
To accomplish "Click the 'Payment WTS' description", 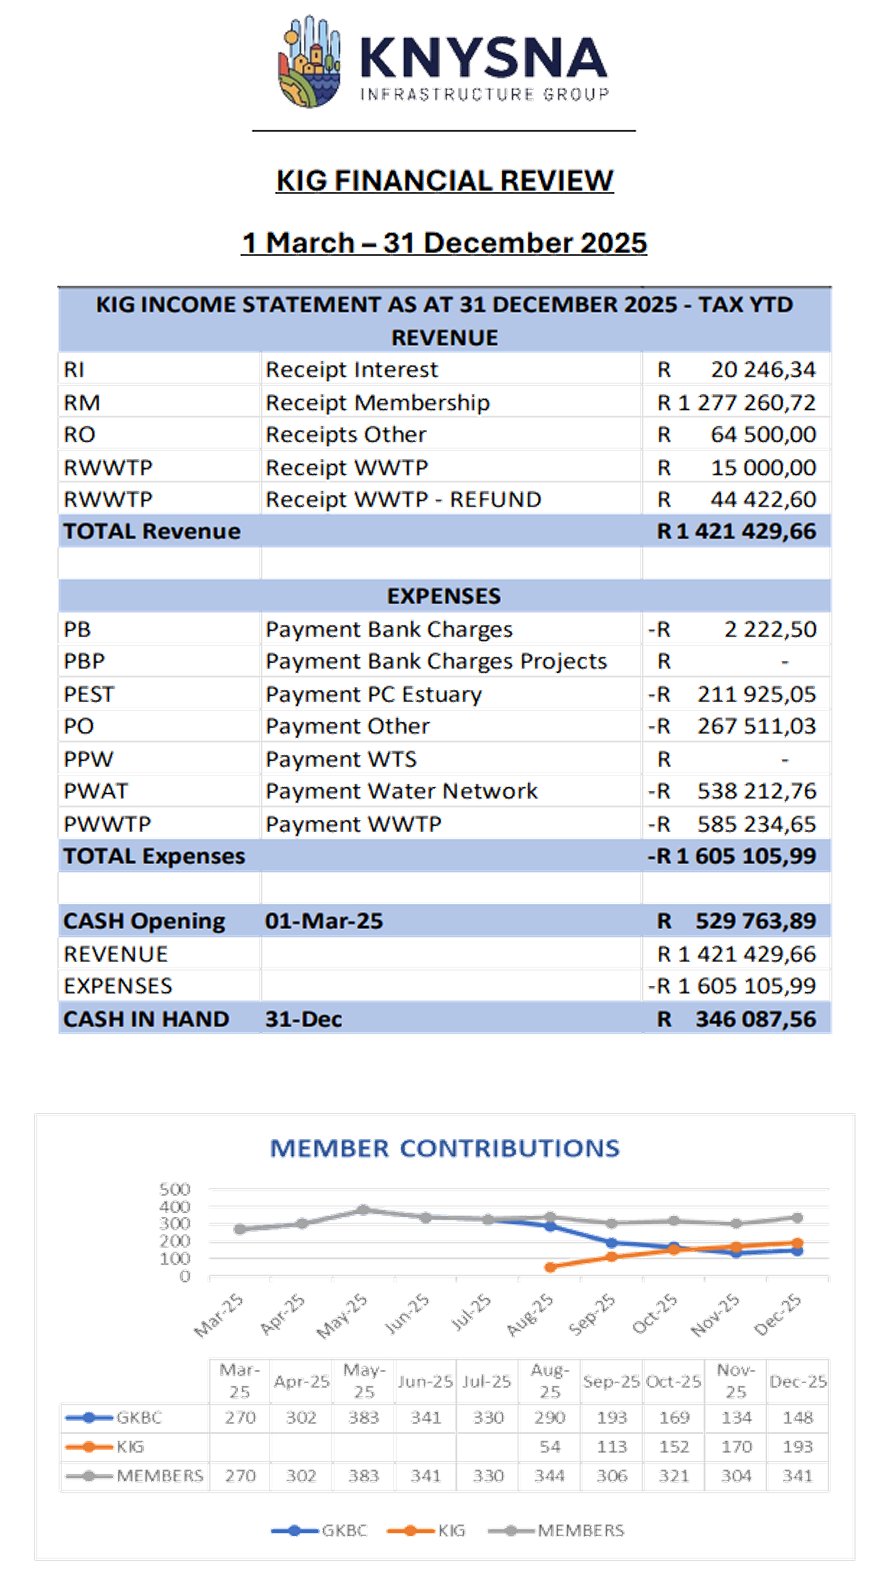I will pos(341,759).
